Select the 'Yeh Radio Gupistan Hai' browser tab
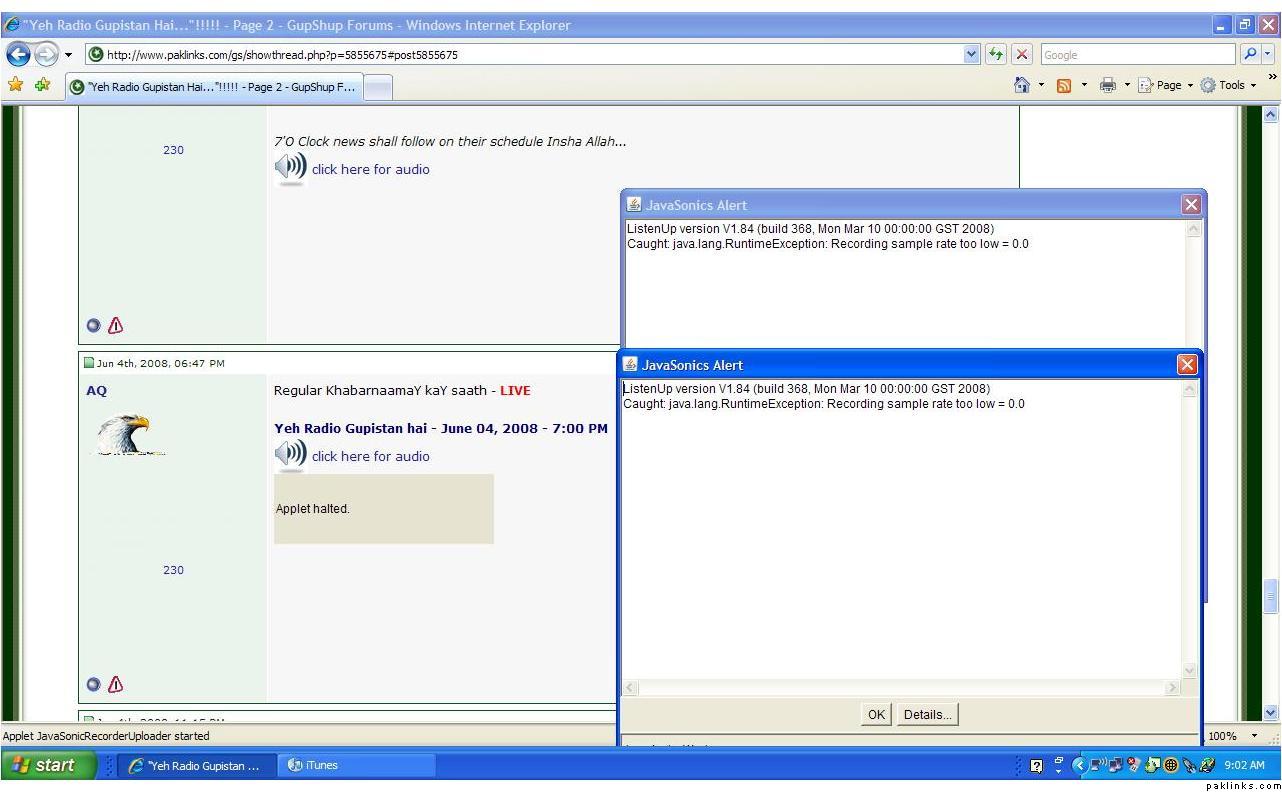The width and height of the screenshot is (1282, 792). click(x=212, y=87)
